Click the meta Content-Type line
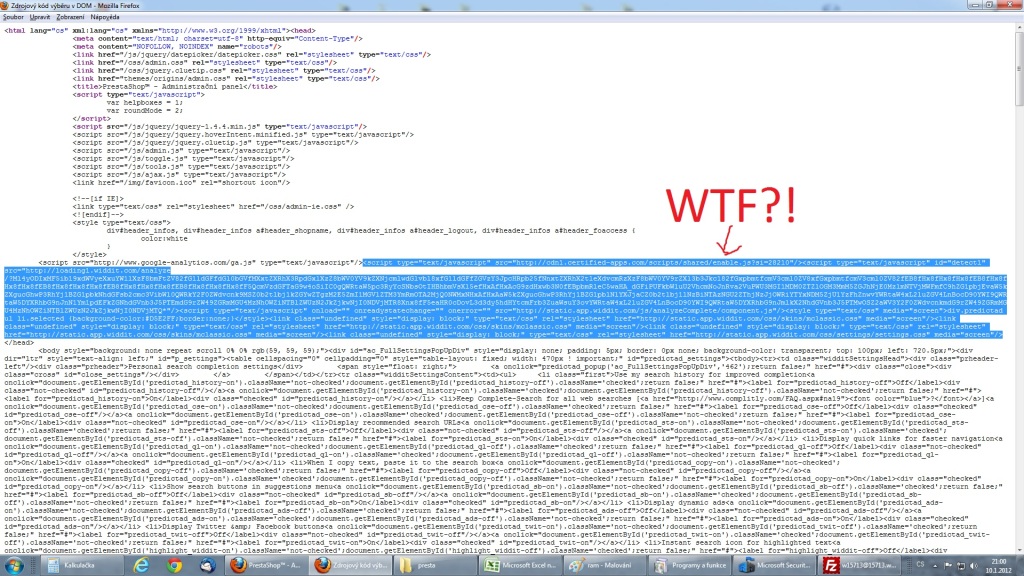This screenshot has height=576, width=1024. [x=217, y=39]
